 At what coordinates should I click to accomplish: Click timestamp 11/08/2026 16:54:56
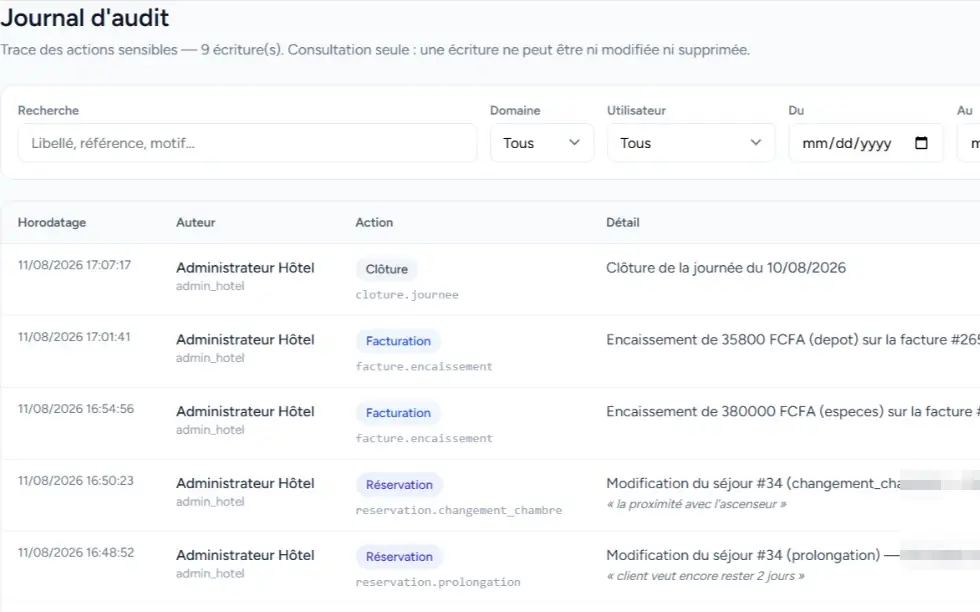(76, 409)
